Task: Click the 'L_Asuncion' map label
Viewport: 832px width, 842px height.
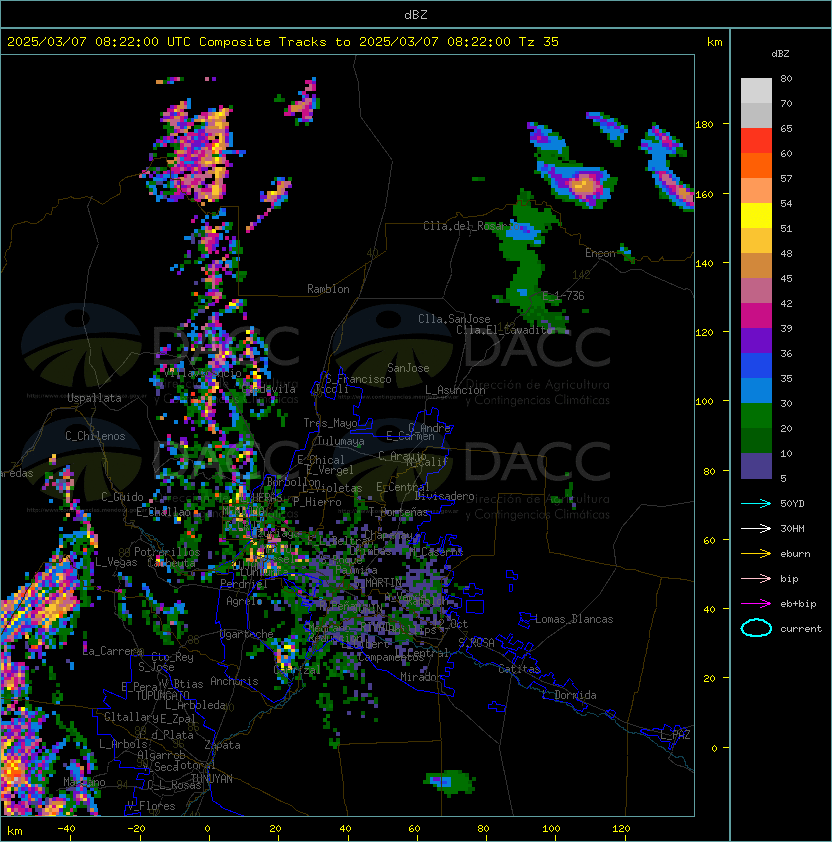Action: click(455, 390)
